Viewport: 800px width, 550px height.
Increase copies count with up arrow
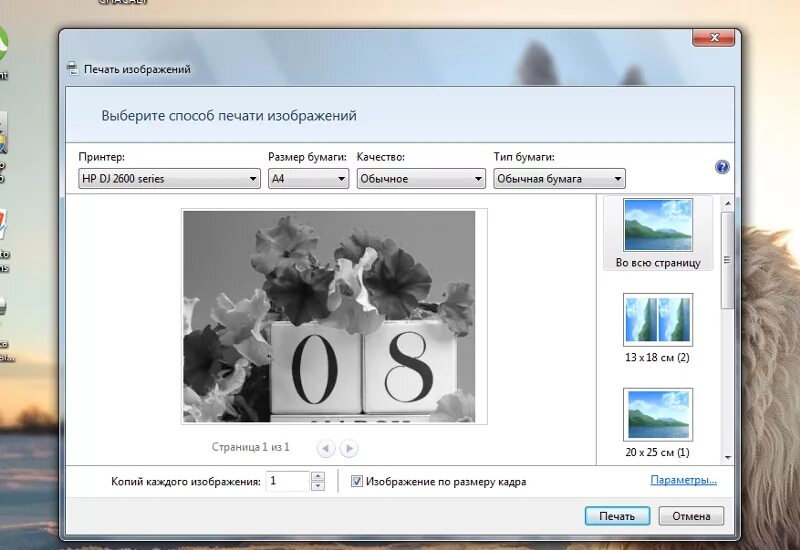click(x=318, y=477)
